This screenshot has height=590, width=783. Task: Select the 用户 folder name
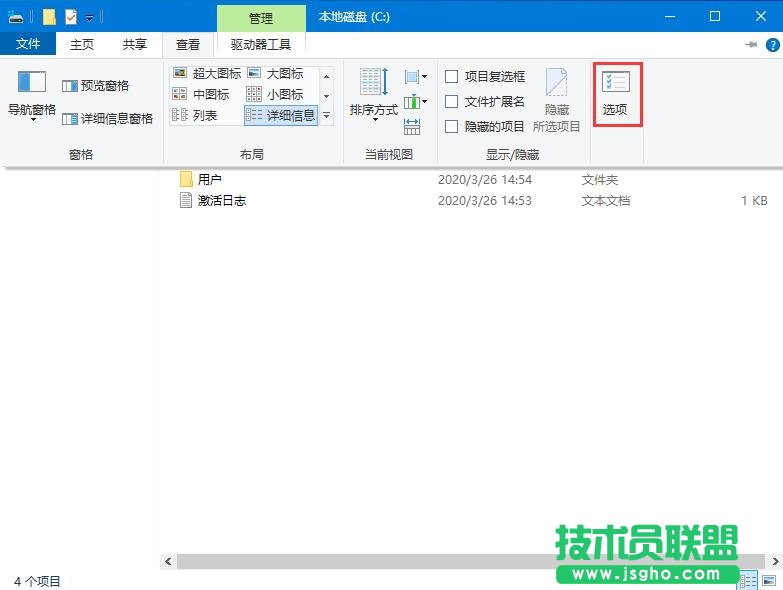click(x=210, y=180)
